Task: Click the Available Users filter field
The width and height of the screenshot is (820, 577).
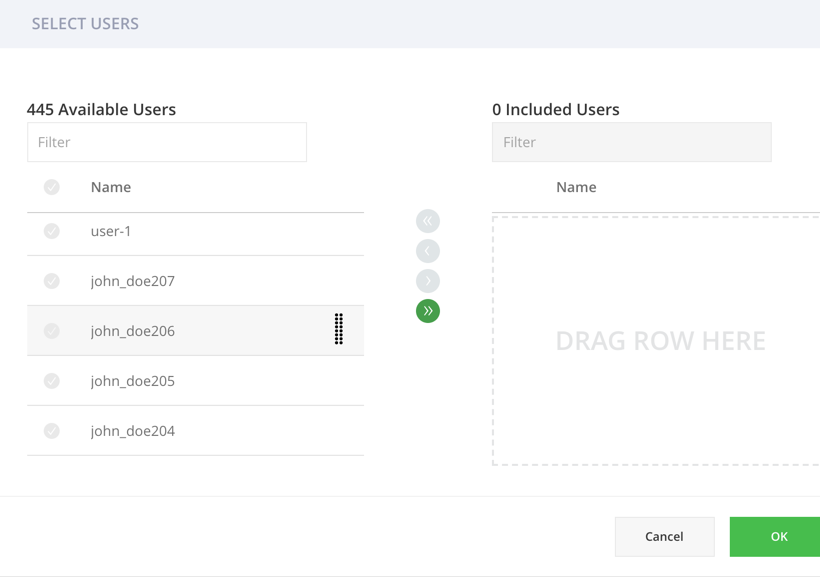Action: click(166, 142)
